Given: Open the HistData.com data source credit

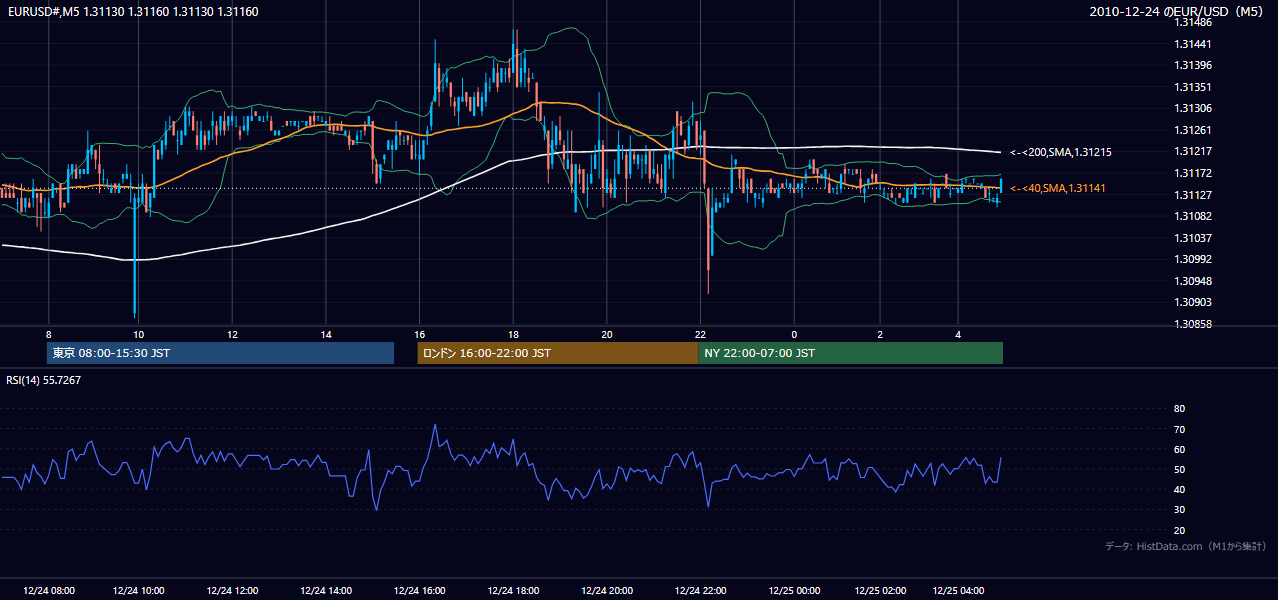Looking at the screenshot, I should [x=1186, y=546].
